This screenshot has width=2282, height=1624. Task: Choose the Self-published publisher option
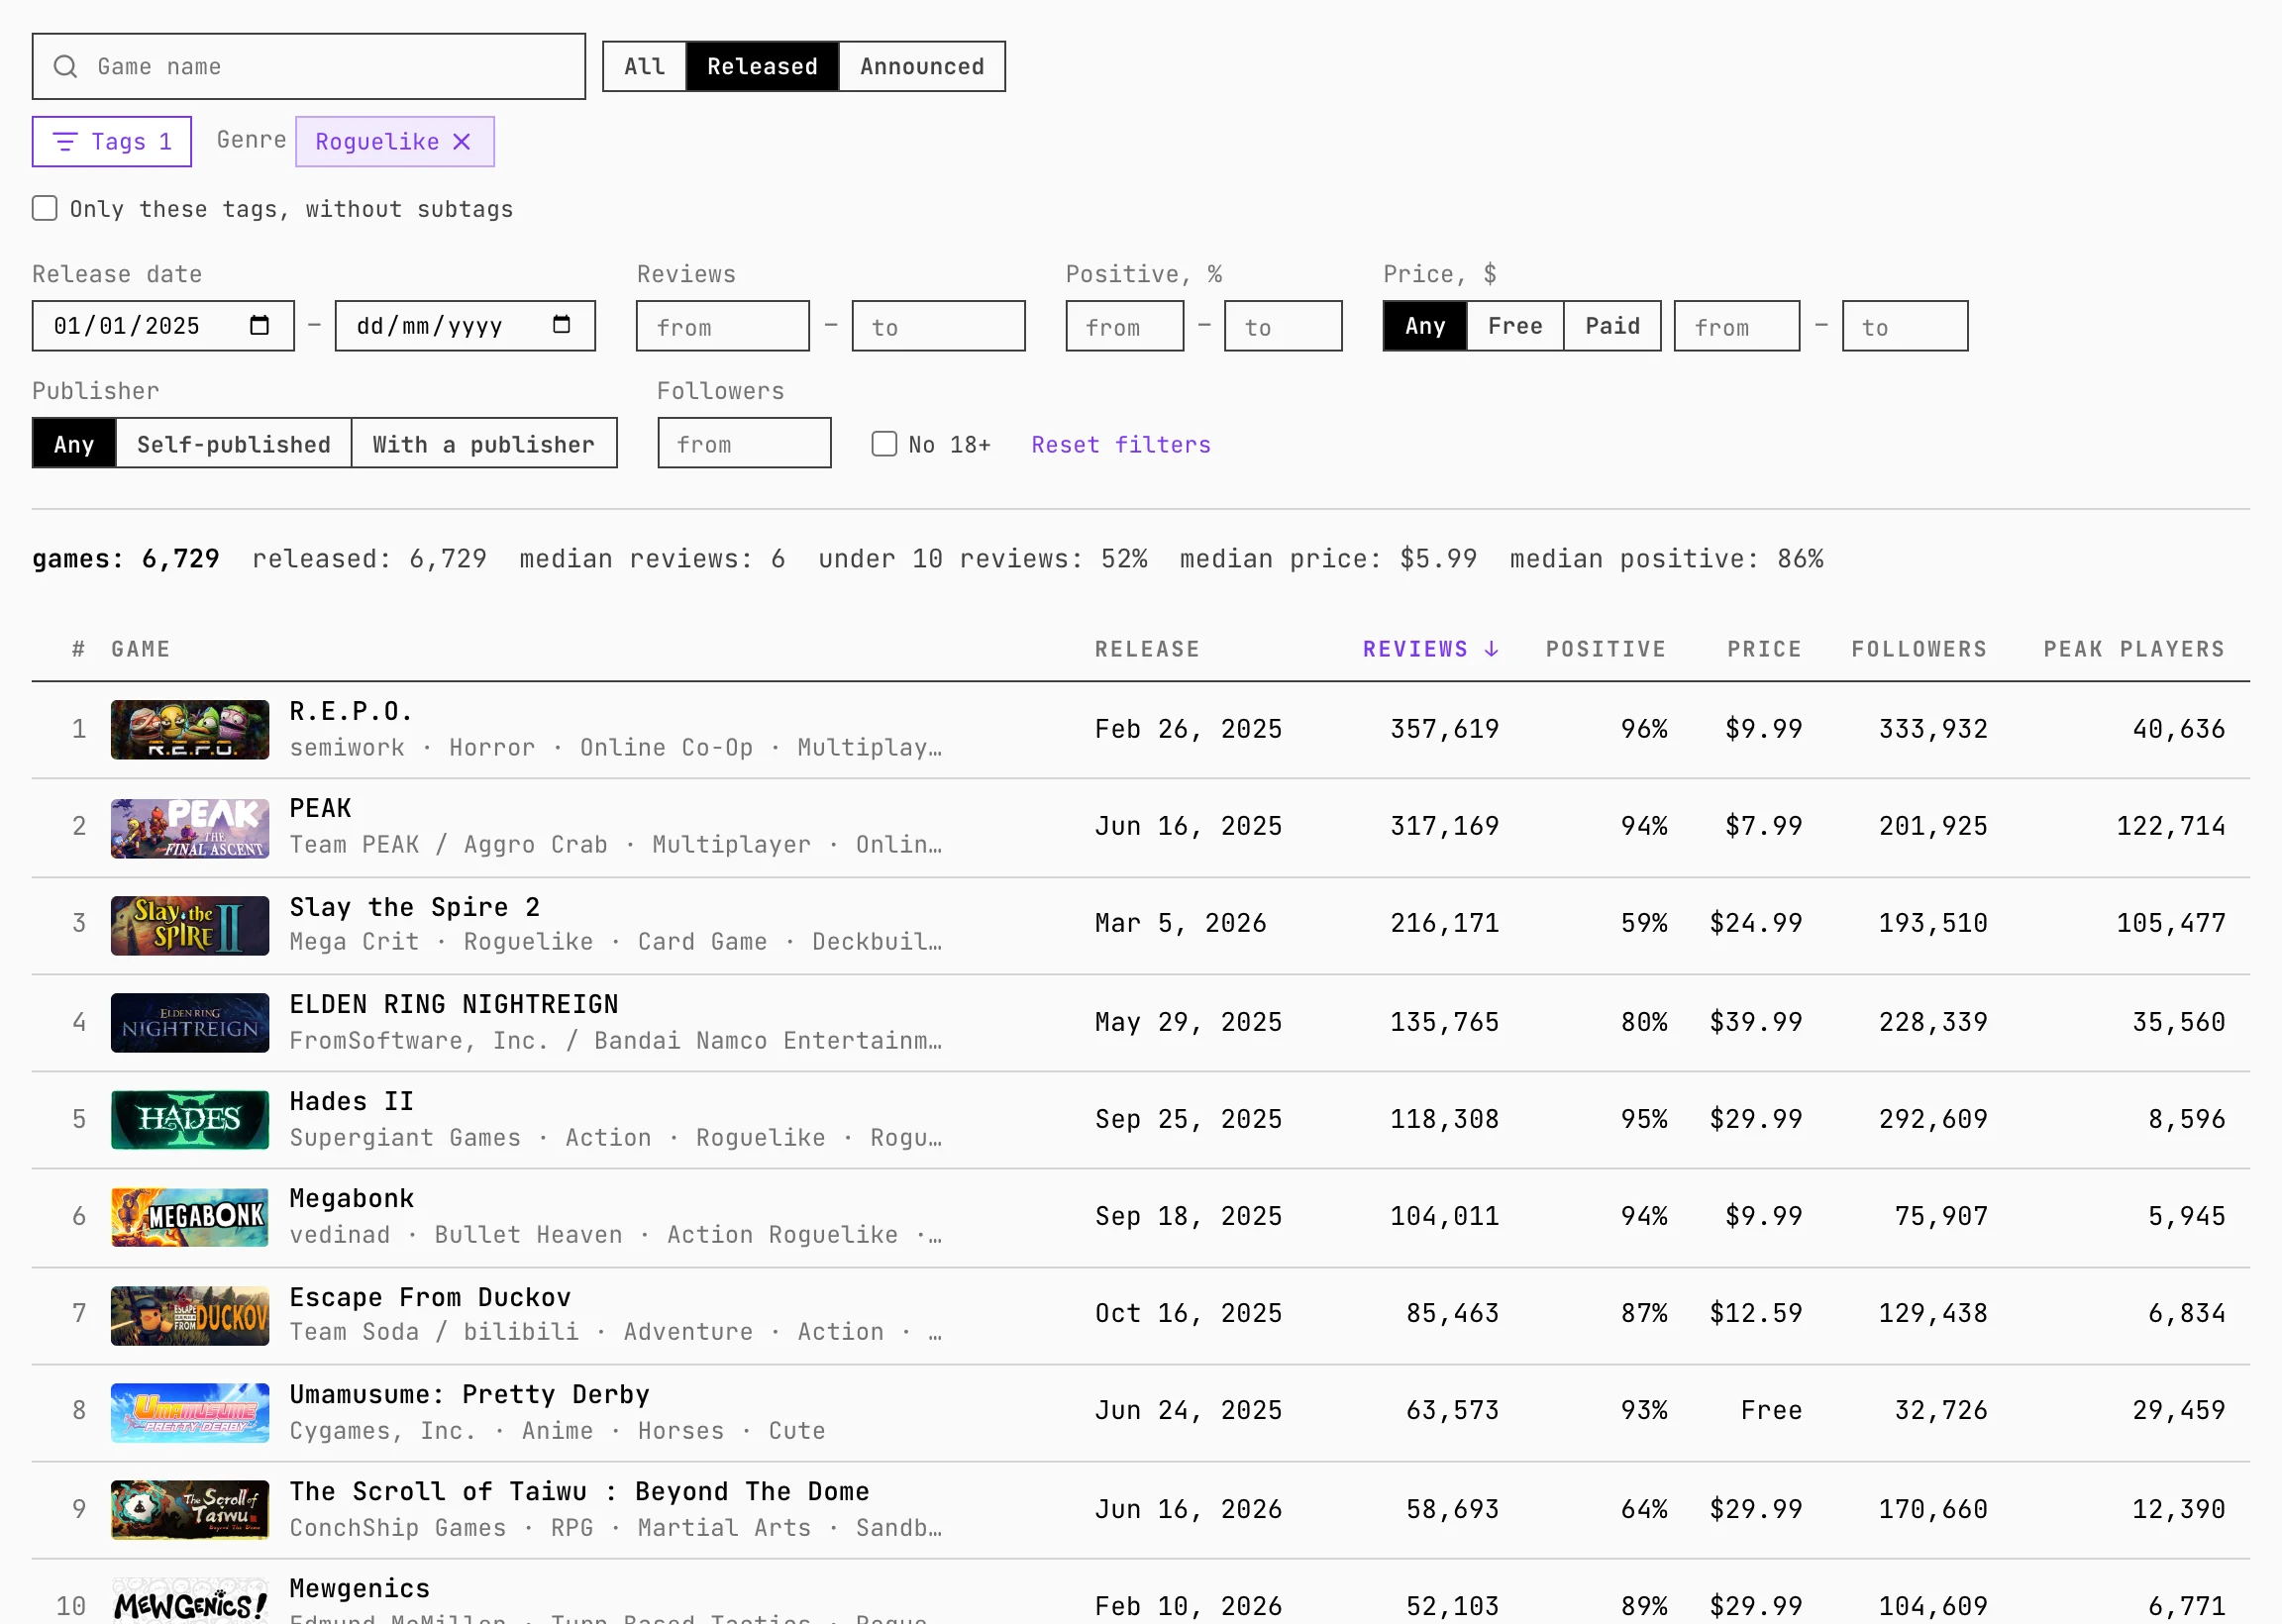click(x=234, y=444)
